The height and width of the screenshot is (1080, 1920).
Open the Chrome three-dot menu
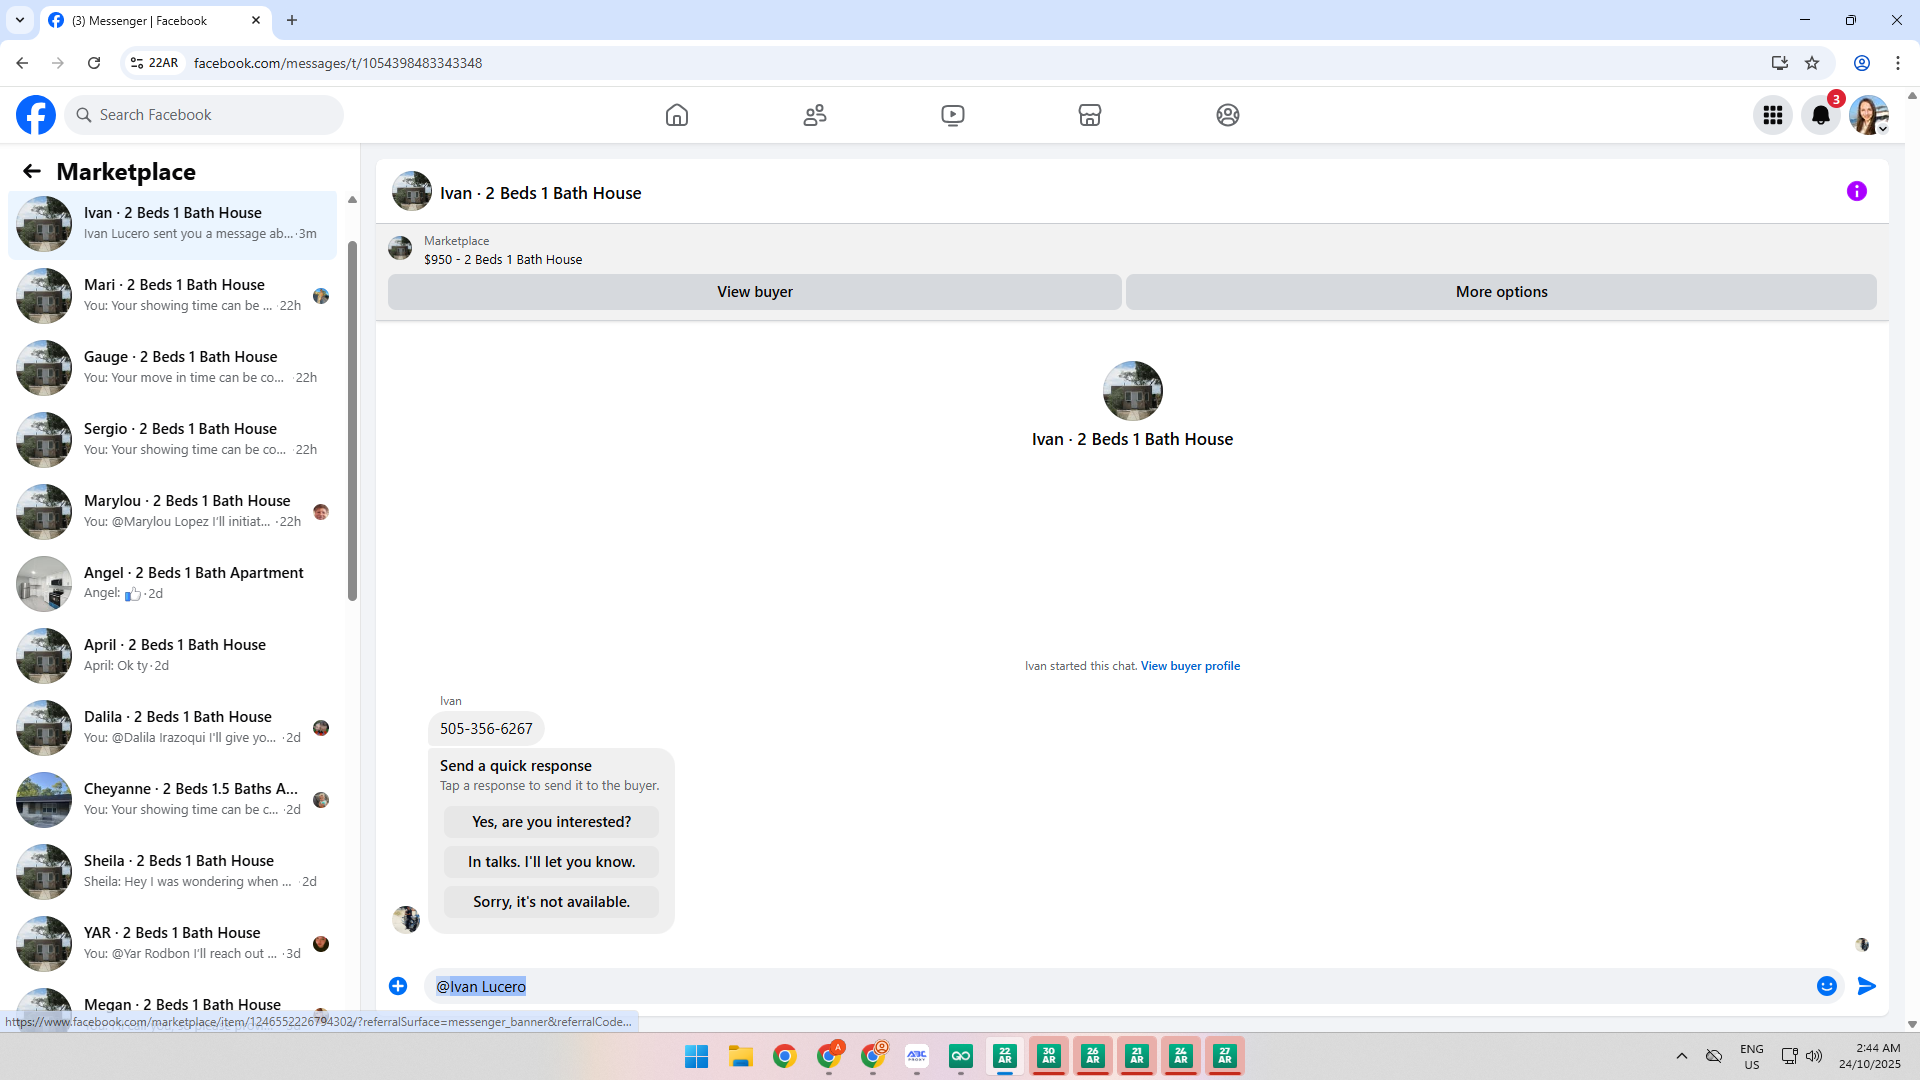coord(1898,63)
